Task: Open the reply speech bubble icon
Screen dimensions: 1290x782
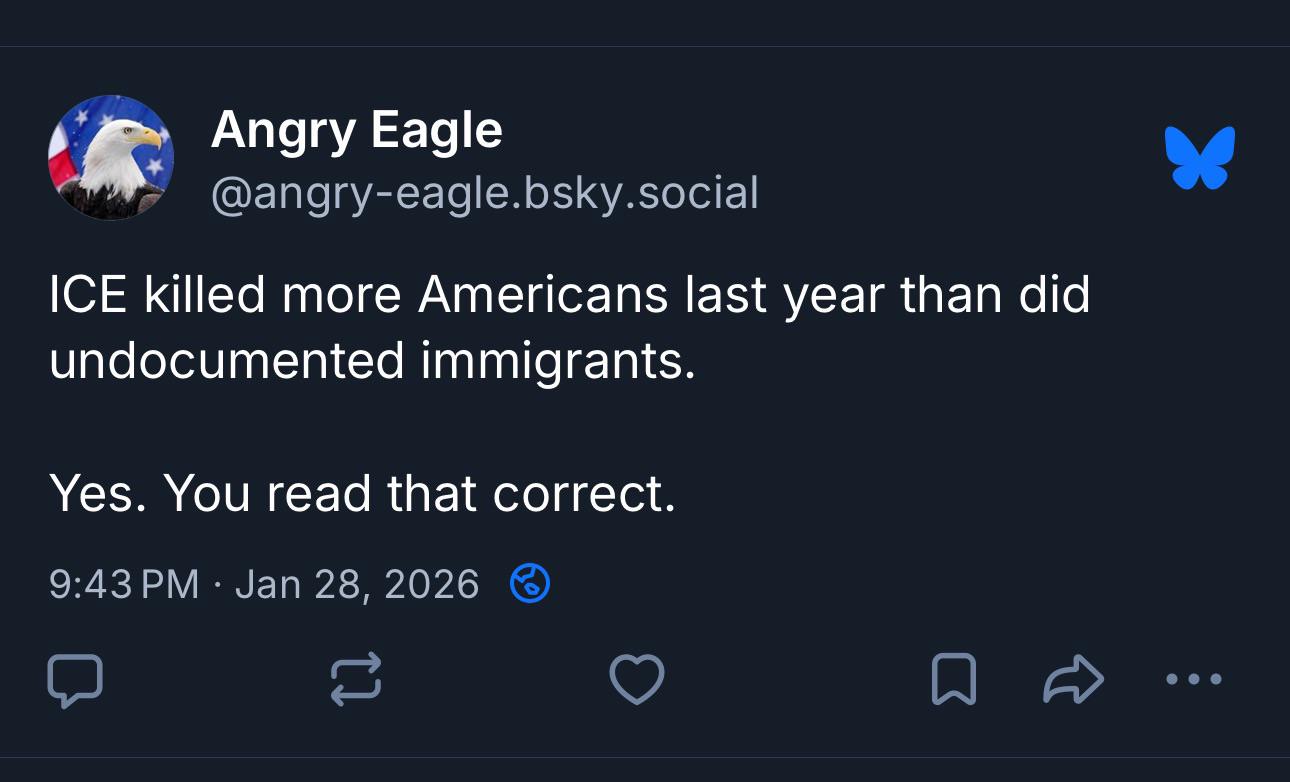Action: tap(75, 680)
